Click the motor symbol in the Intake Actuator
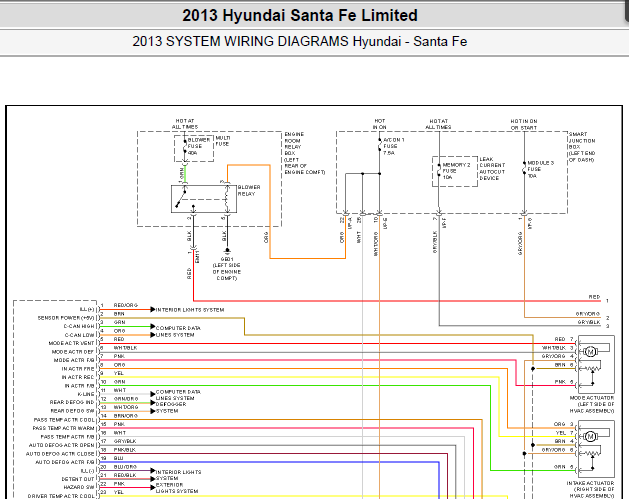The height and width of the screenshot is (499, 629). click(x=590, y=436)
